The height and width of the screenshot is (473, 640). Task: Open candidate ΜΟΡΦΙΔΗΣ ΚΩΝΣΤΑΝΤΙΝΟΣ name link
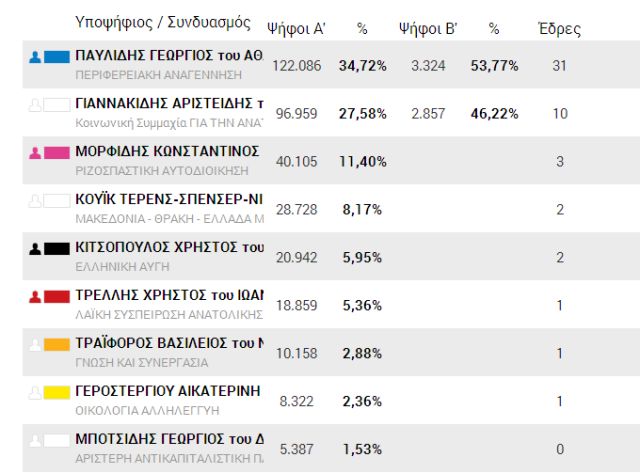pos(167,152)
